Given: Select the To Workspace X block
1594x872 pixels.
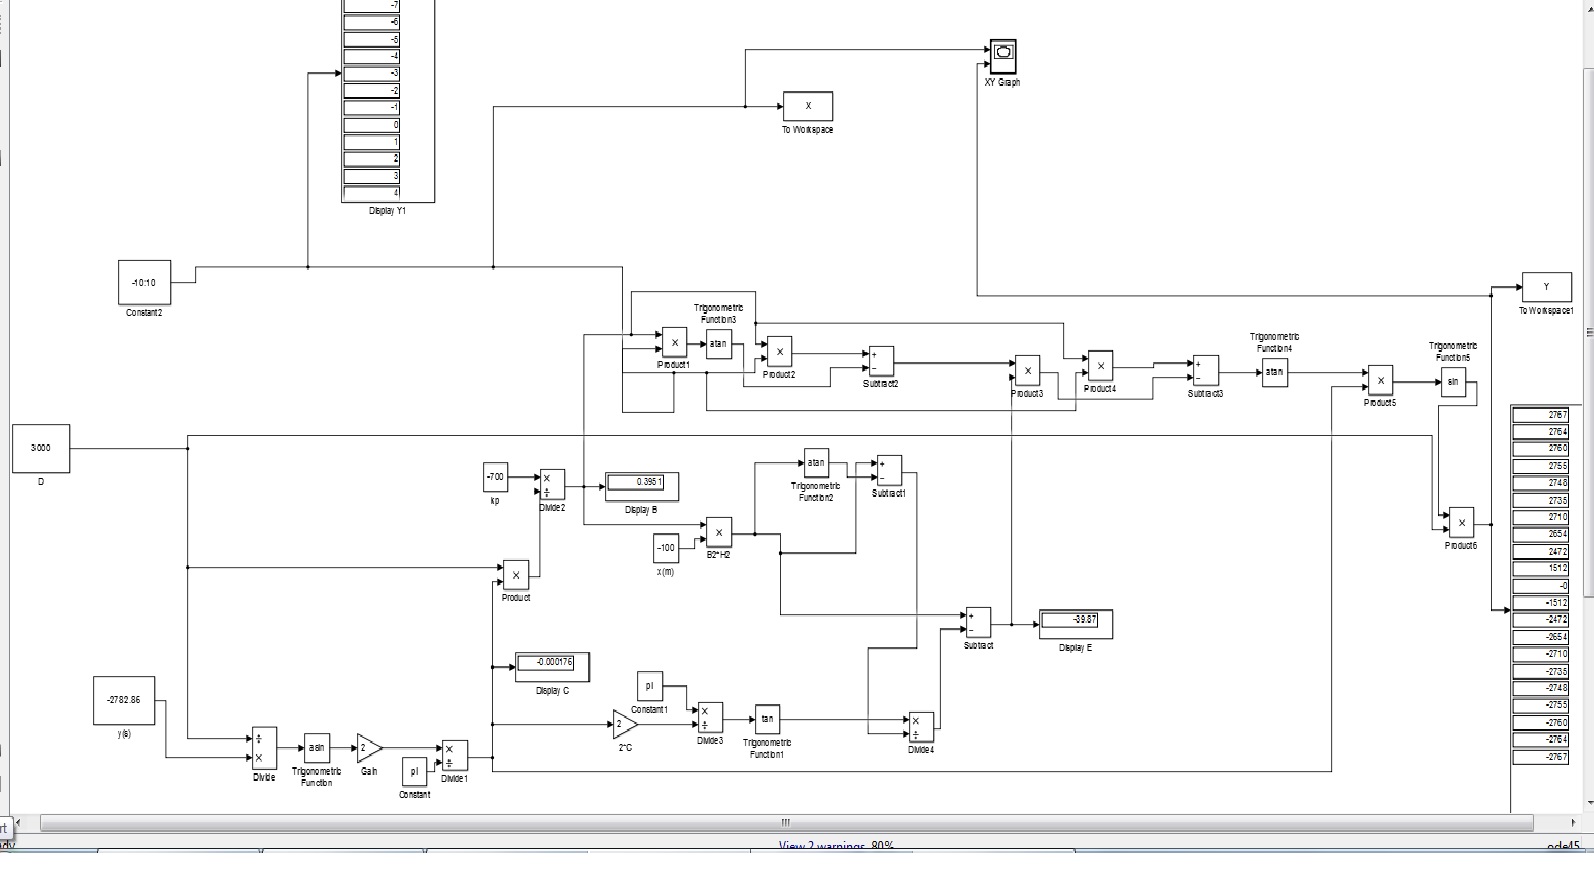Looking at the screenshot, I should coord(807,106).
